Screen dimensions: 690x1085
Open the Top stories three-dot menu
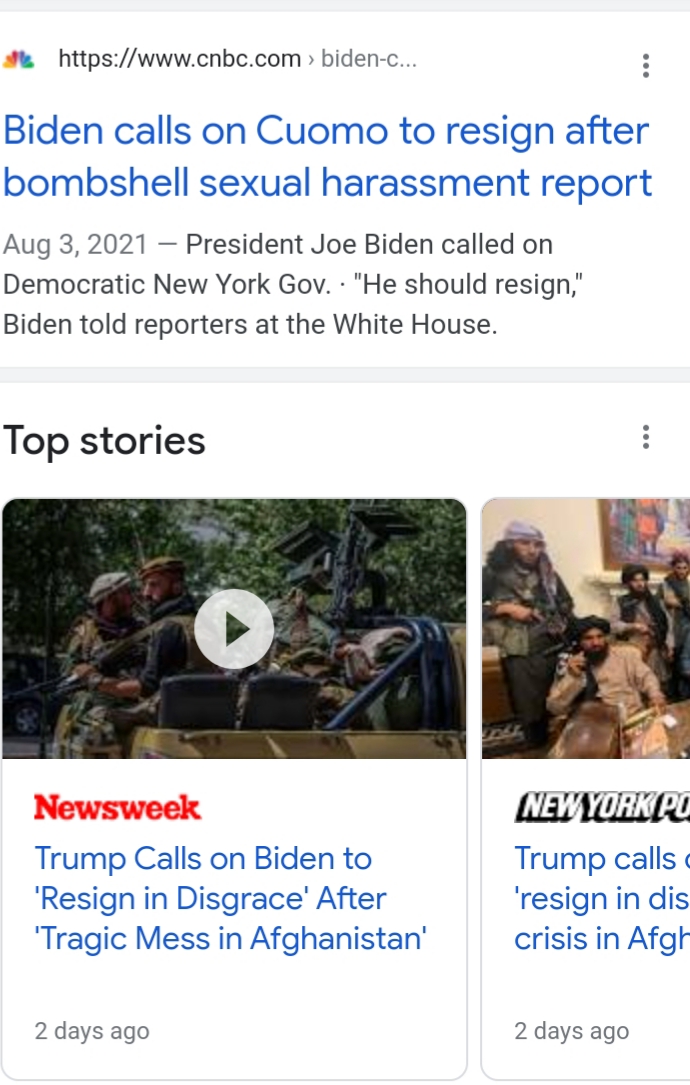pyautogui.click(x=646, y=437)
